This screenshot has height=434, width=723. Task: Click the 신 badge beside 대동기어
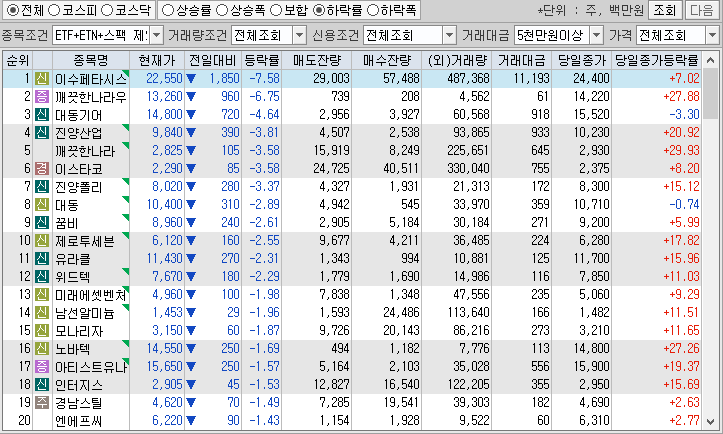pyautogui.click(x=42, y=114)
